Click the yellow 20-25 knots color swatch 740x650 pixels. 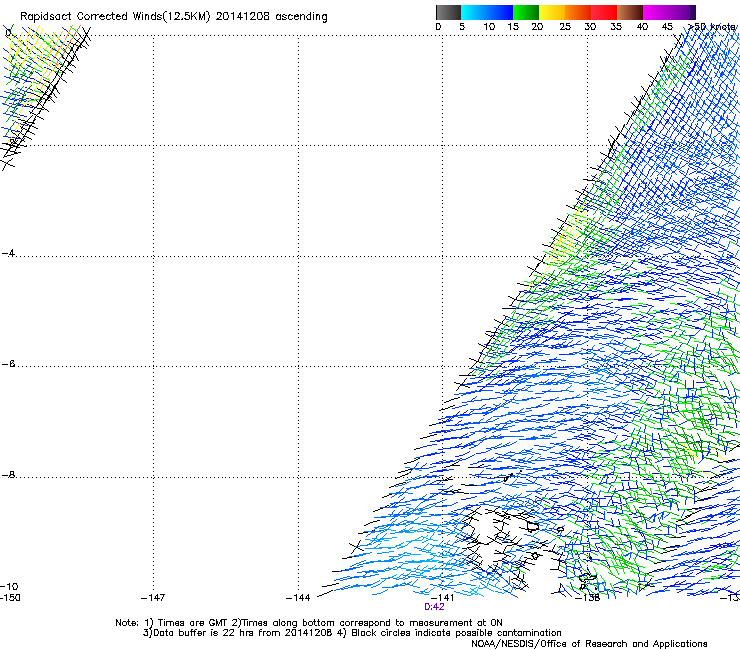[x=552, y=12]
